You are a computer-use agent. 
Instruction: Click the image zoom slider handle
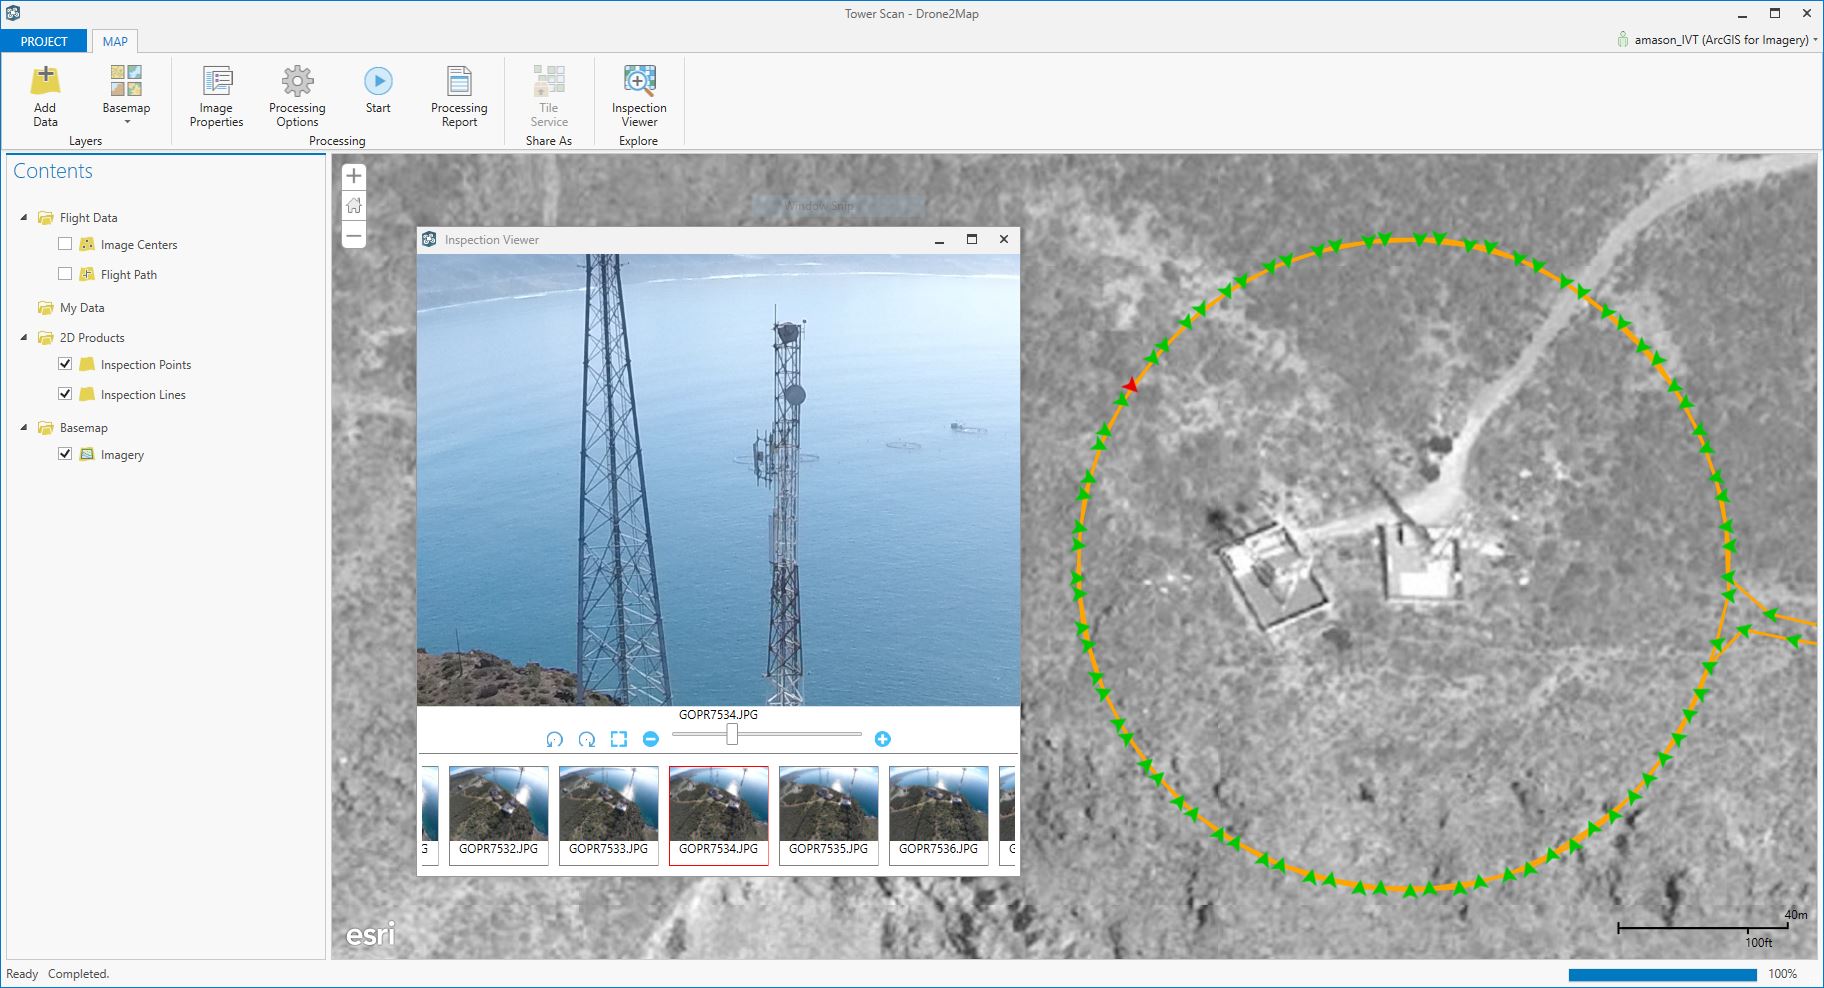(732, 735)
